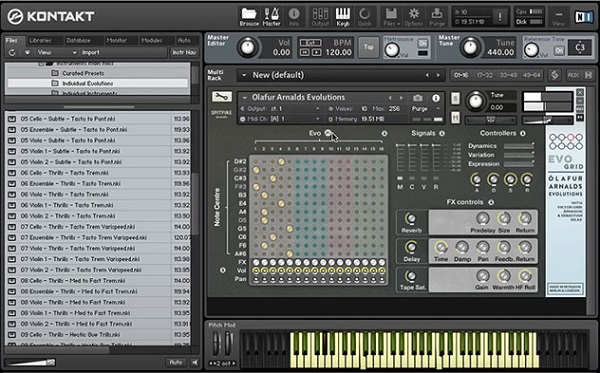Open the Options gear icon
The image size is (600, 373).
[x=414, y=17]
